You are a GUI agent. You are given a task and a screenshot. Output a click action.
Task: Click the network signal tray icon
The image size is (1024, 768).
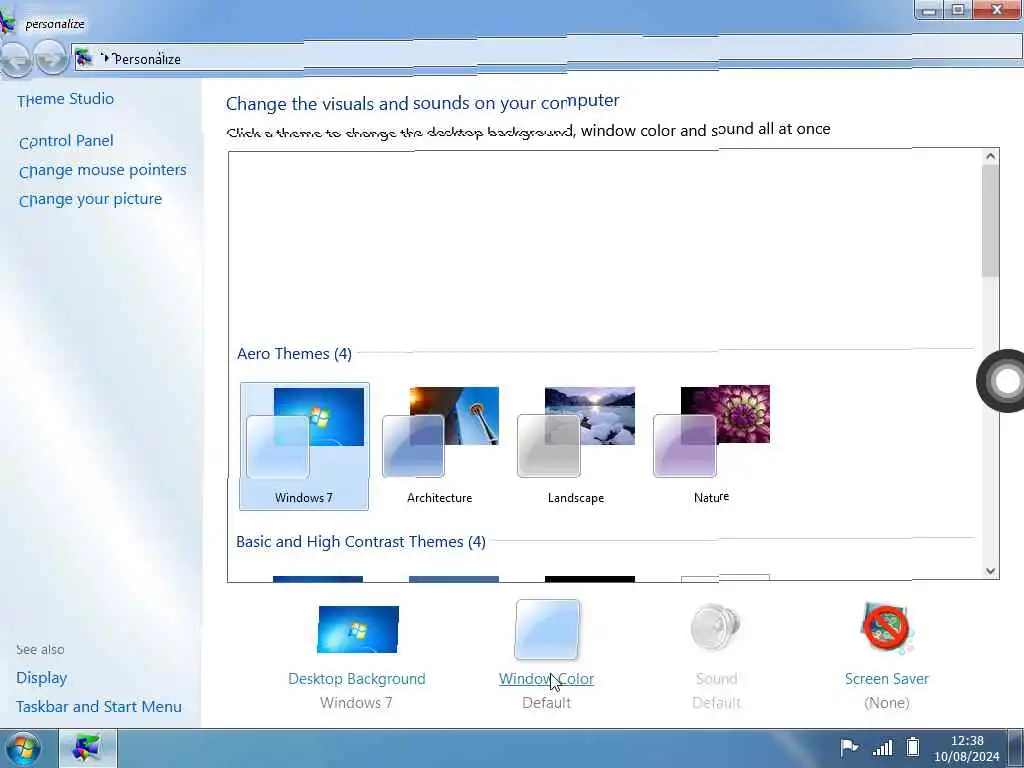click(882, 746)
